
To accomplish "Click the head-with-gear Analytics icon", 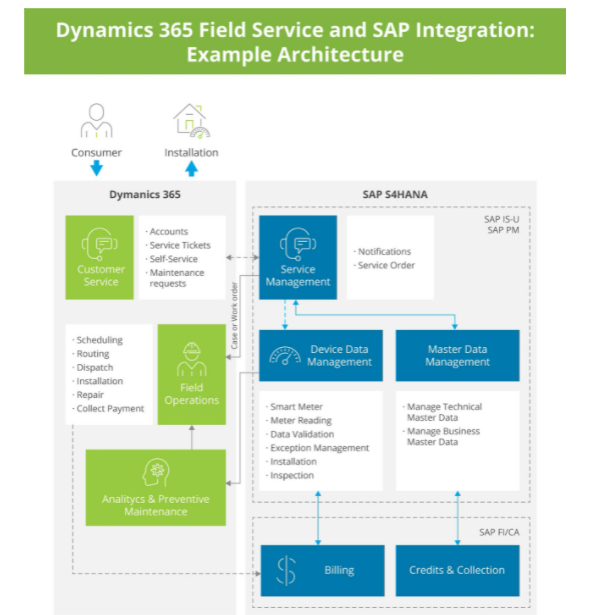I will point(156,472).
